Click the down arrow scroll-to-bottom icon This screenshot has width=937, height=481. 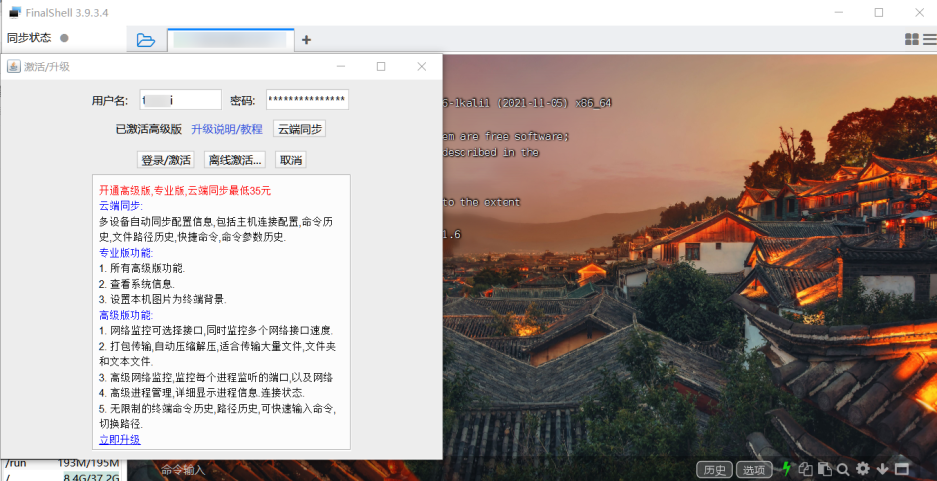[x=883, y=469]
